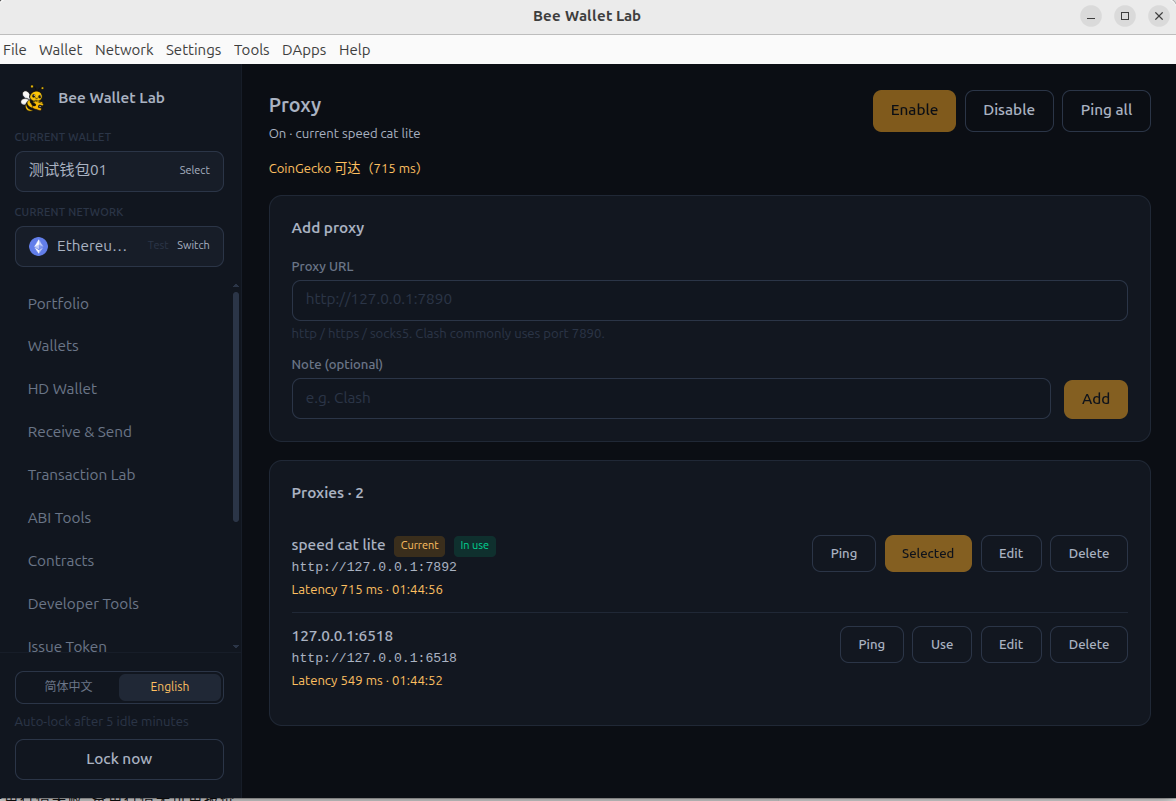This screenshot has height=801, width=1176.
Task: Focus the Proxy URL input field
Action: pos(709,300)
